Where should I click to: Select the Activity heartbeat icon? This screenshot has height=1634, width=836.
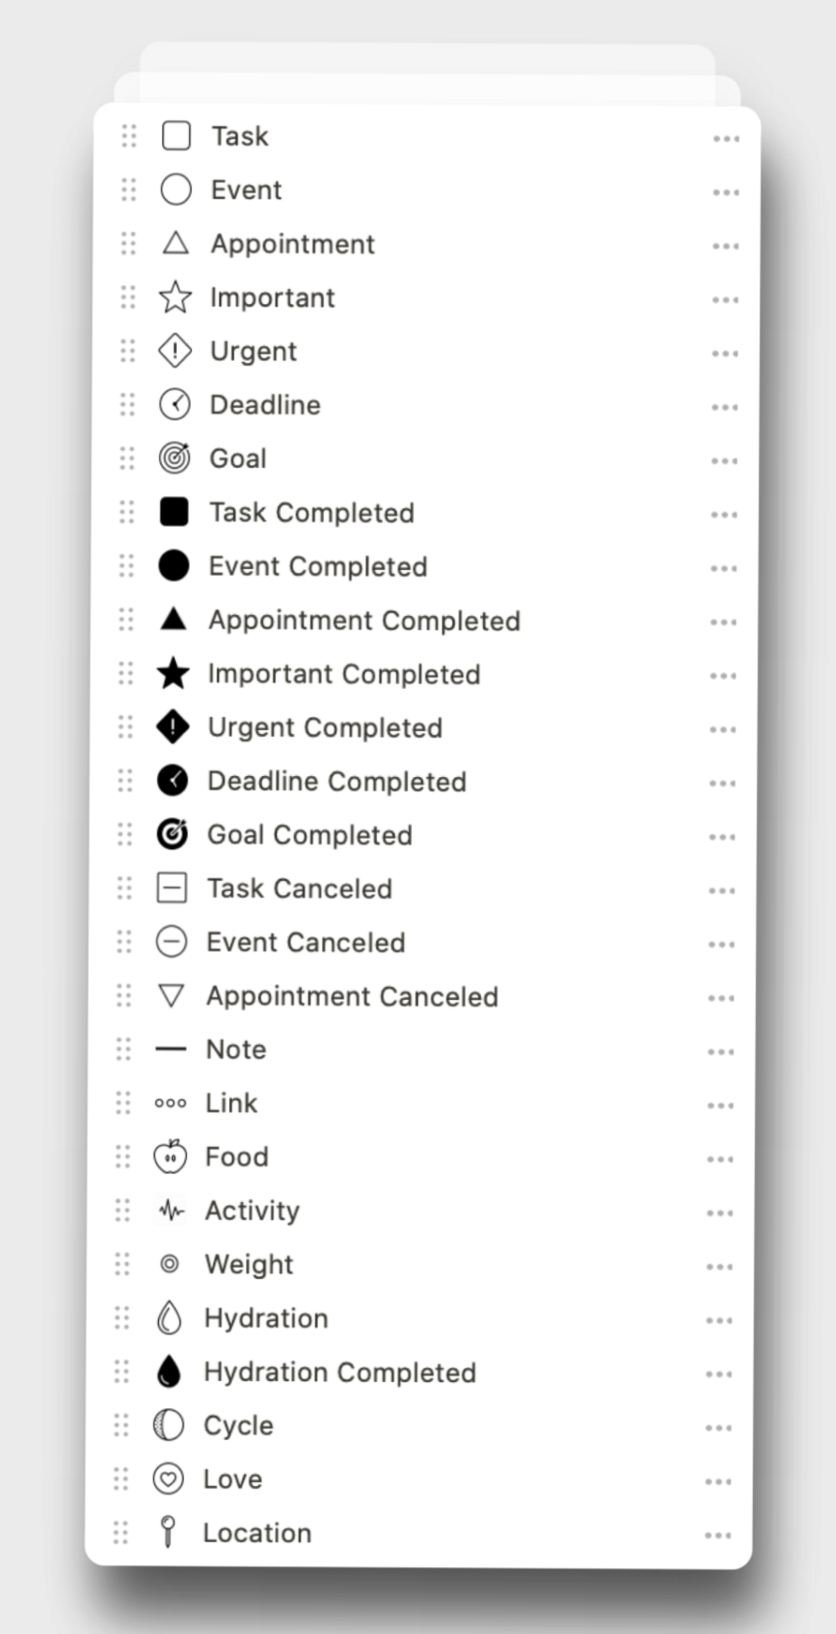pos(170,1210)
